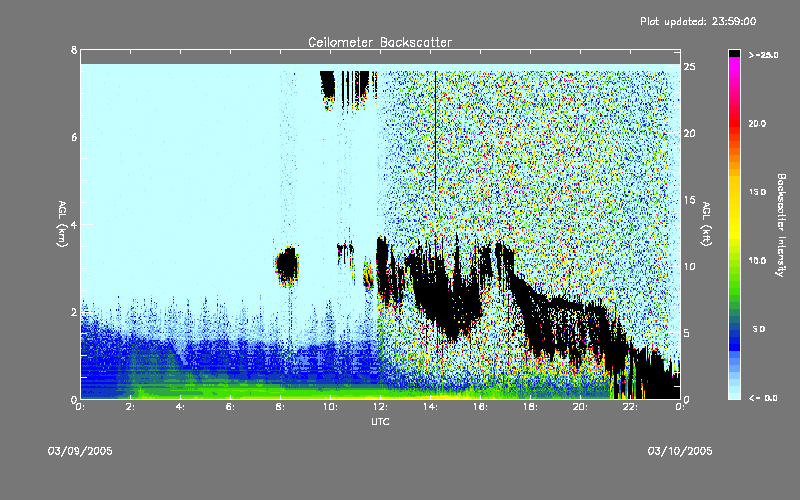This screenshot has width=800, height=500.
Task: Click the "12:" UTC tick label
Action: coord(380,407)
